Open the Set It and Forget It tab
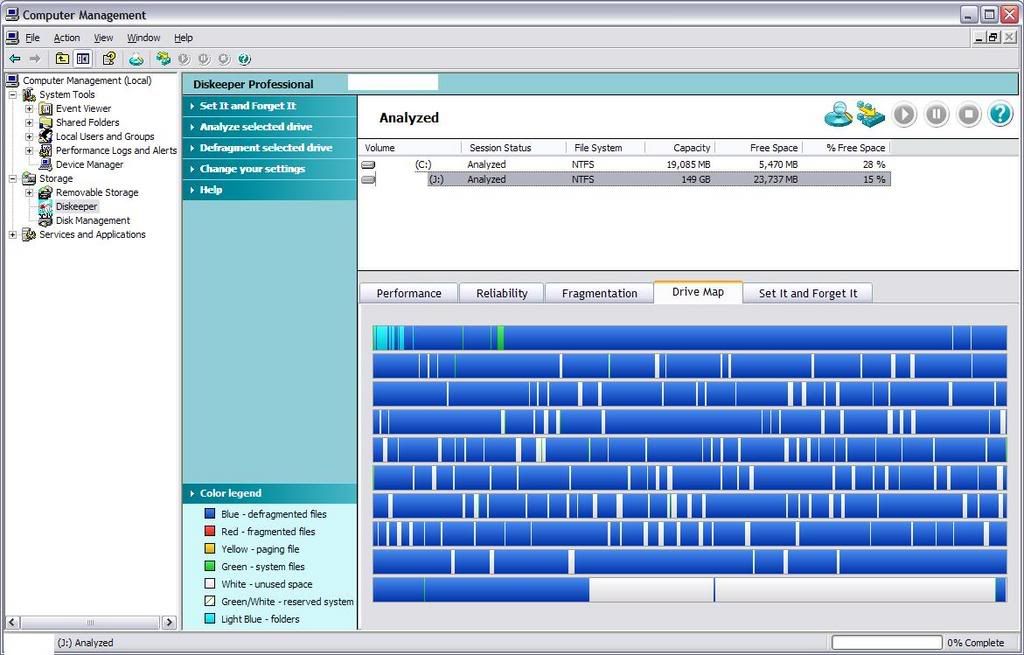This screenshot has width=1024, height=655. pos(808,293)
